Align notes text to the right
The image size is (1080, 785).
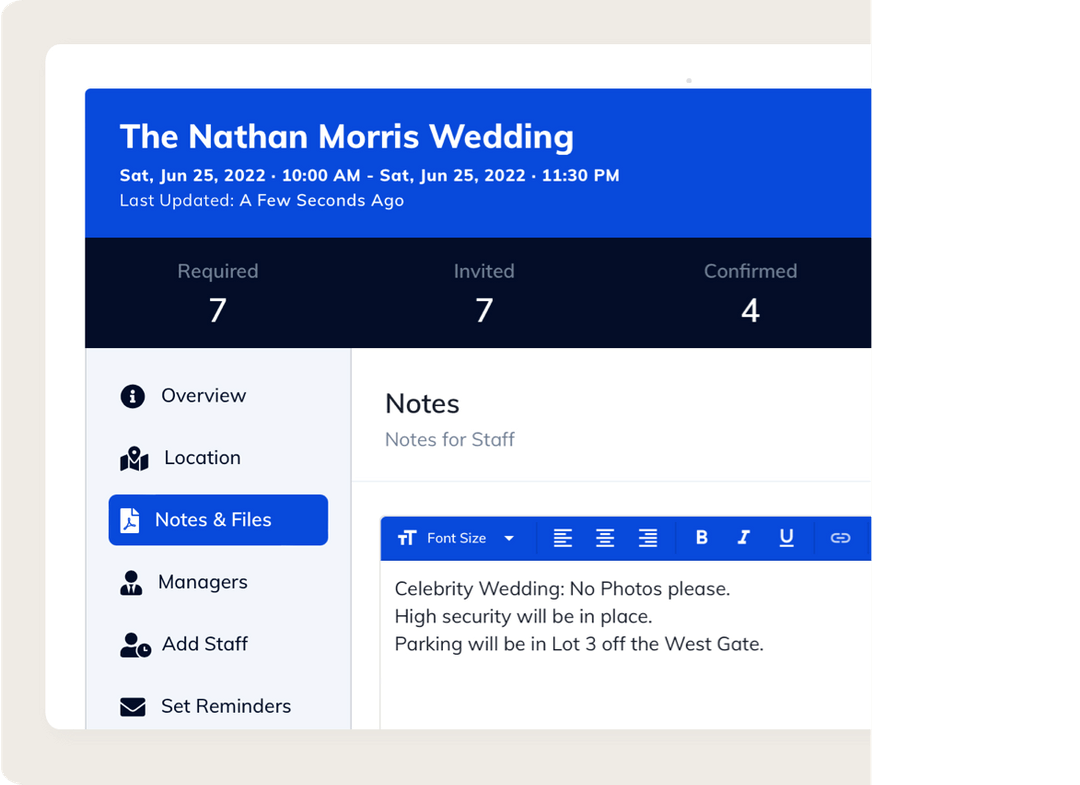point(648,538)
